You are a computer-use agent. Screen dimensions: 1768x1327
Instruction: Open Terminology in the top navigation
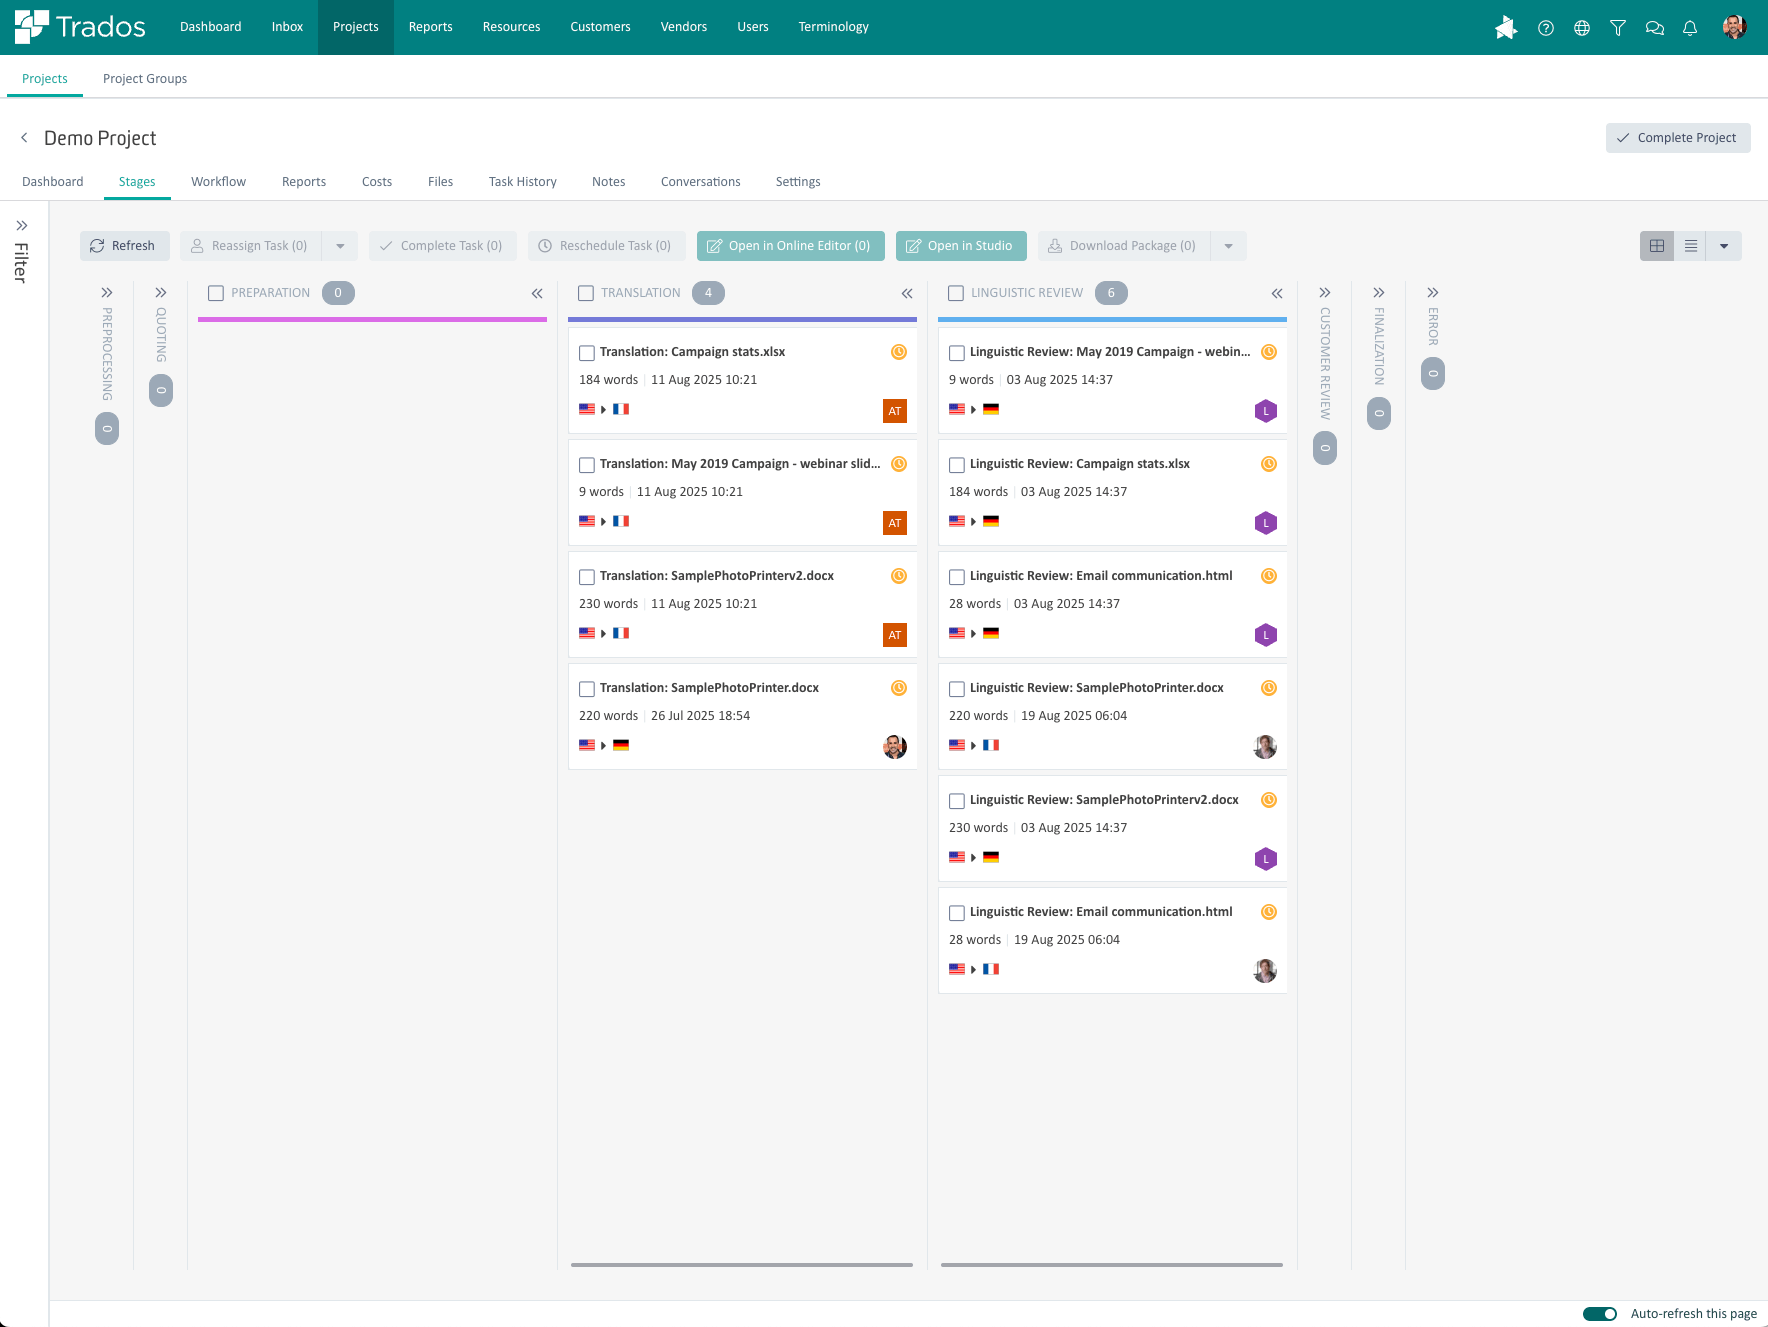point(833,27)
